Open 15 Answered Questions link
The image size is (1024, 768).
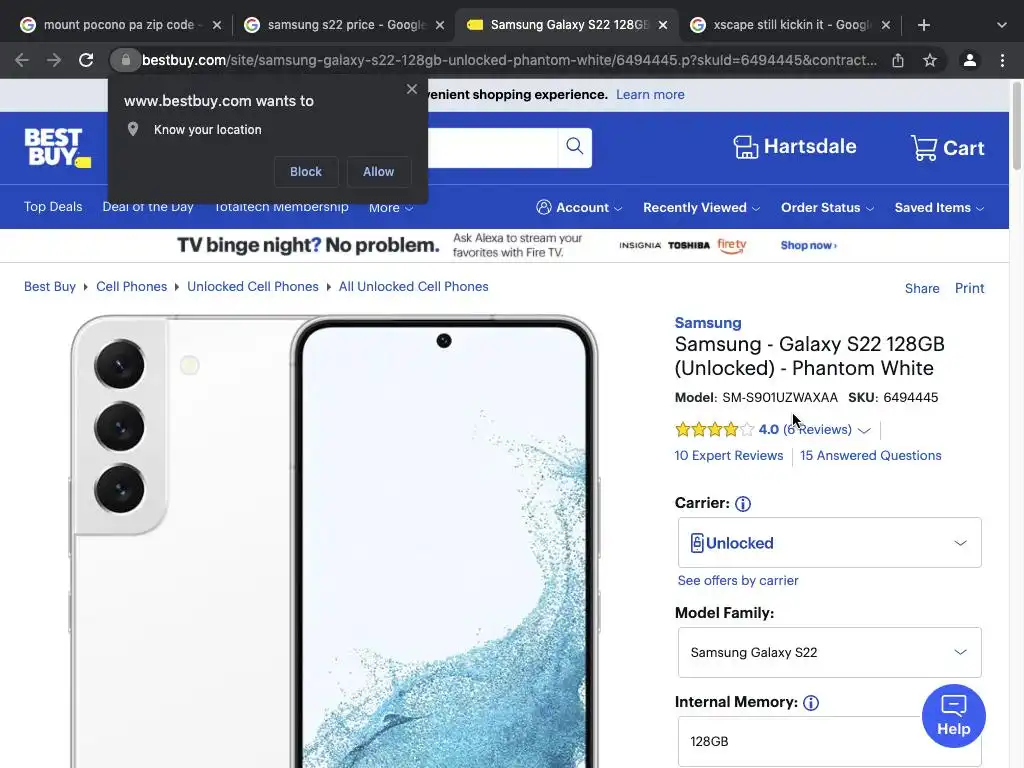point(871,456)
